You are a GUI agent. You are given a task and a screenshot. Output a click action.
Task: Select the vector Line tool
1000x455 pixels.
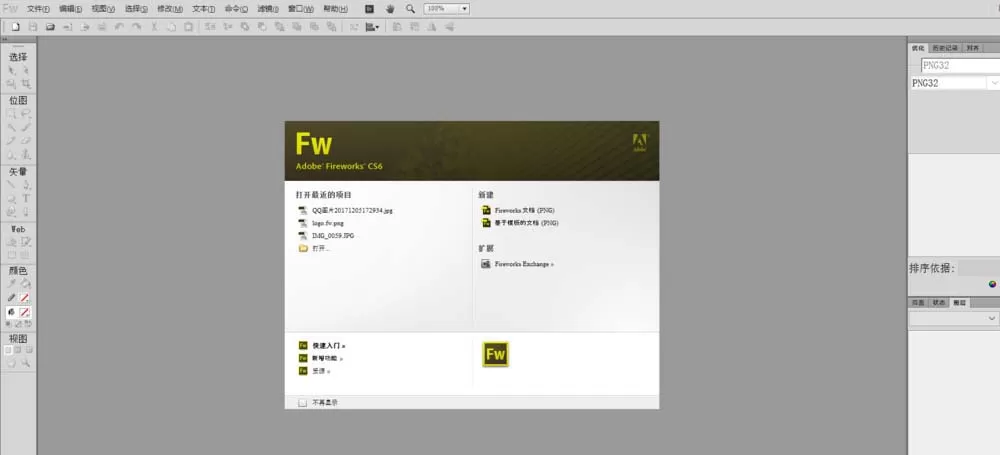(11, 184)
